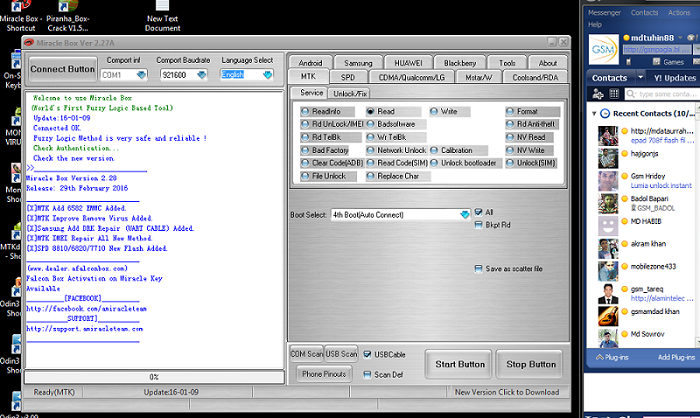This screenshot has height=418, width=700.
Task: Click the GSM avatar in Messenger
Action: (x=603, y=50)
